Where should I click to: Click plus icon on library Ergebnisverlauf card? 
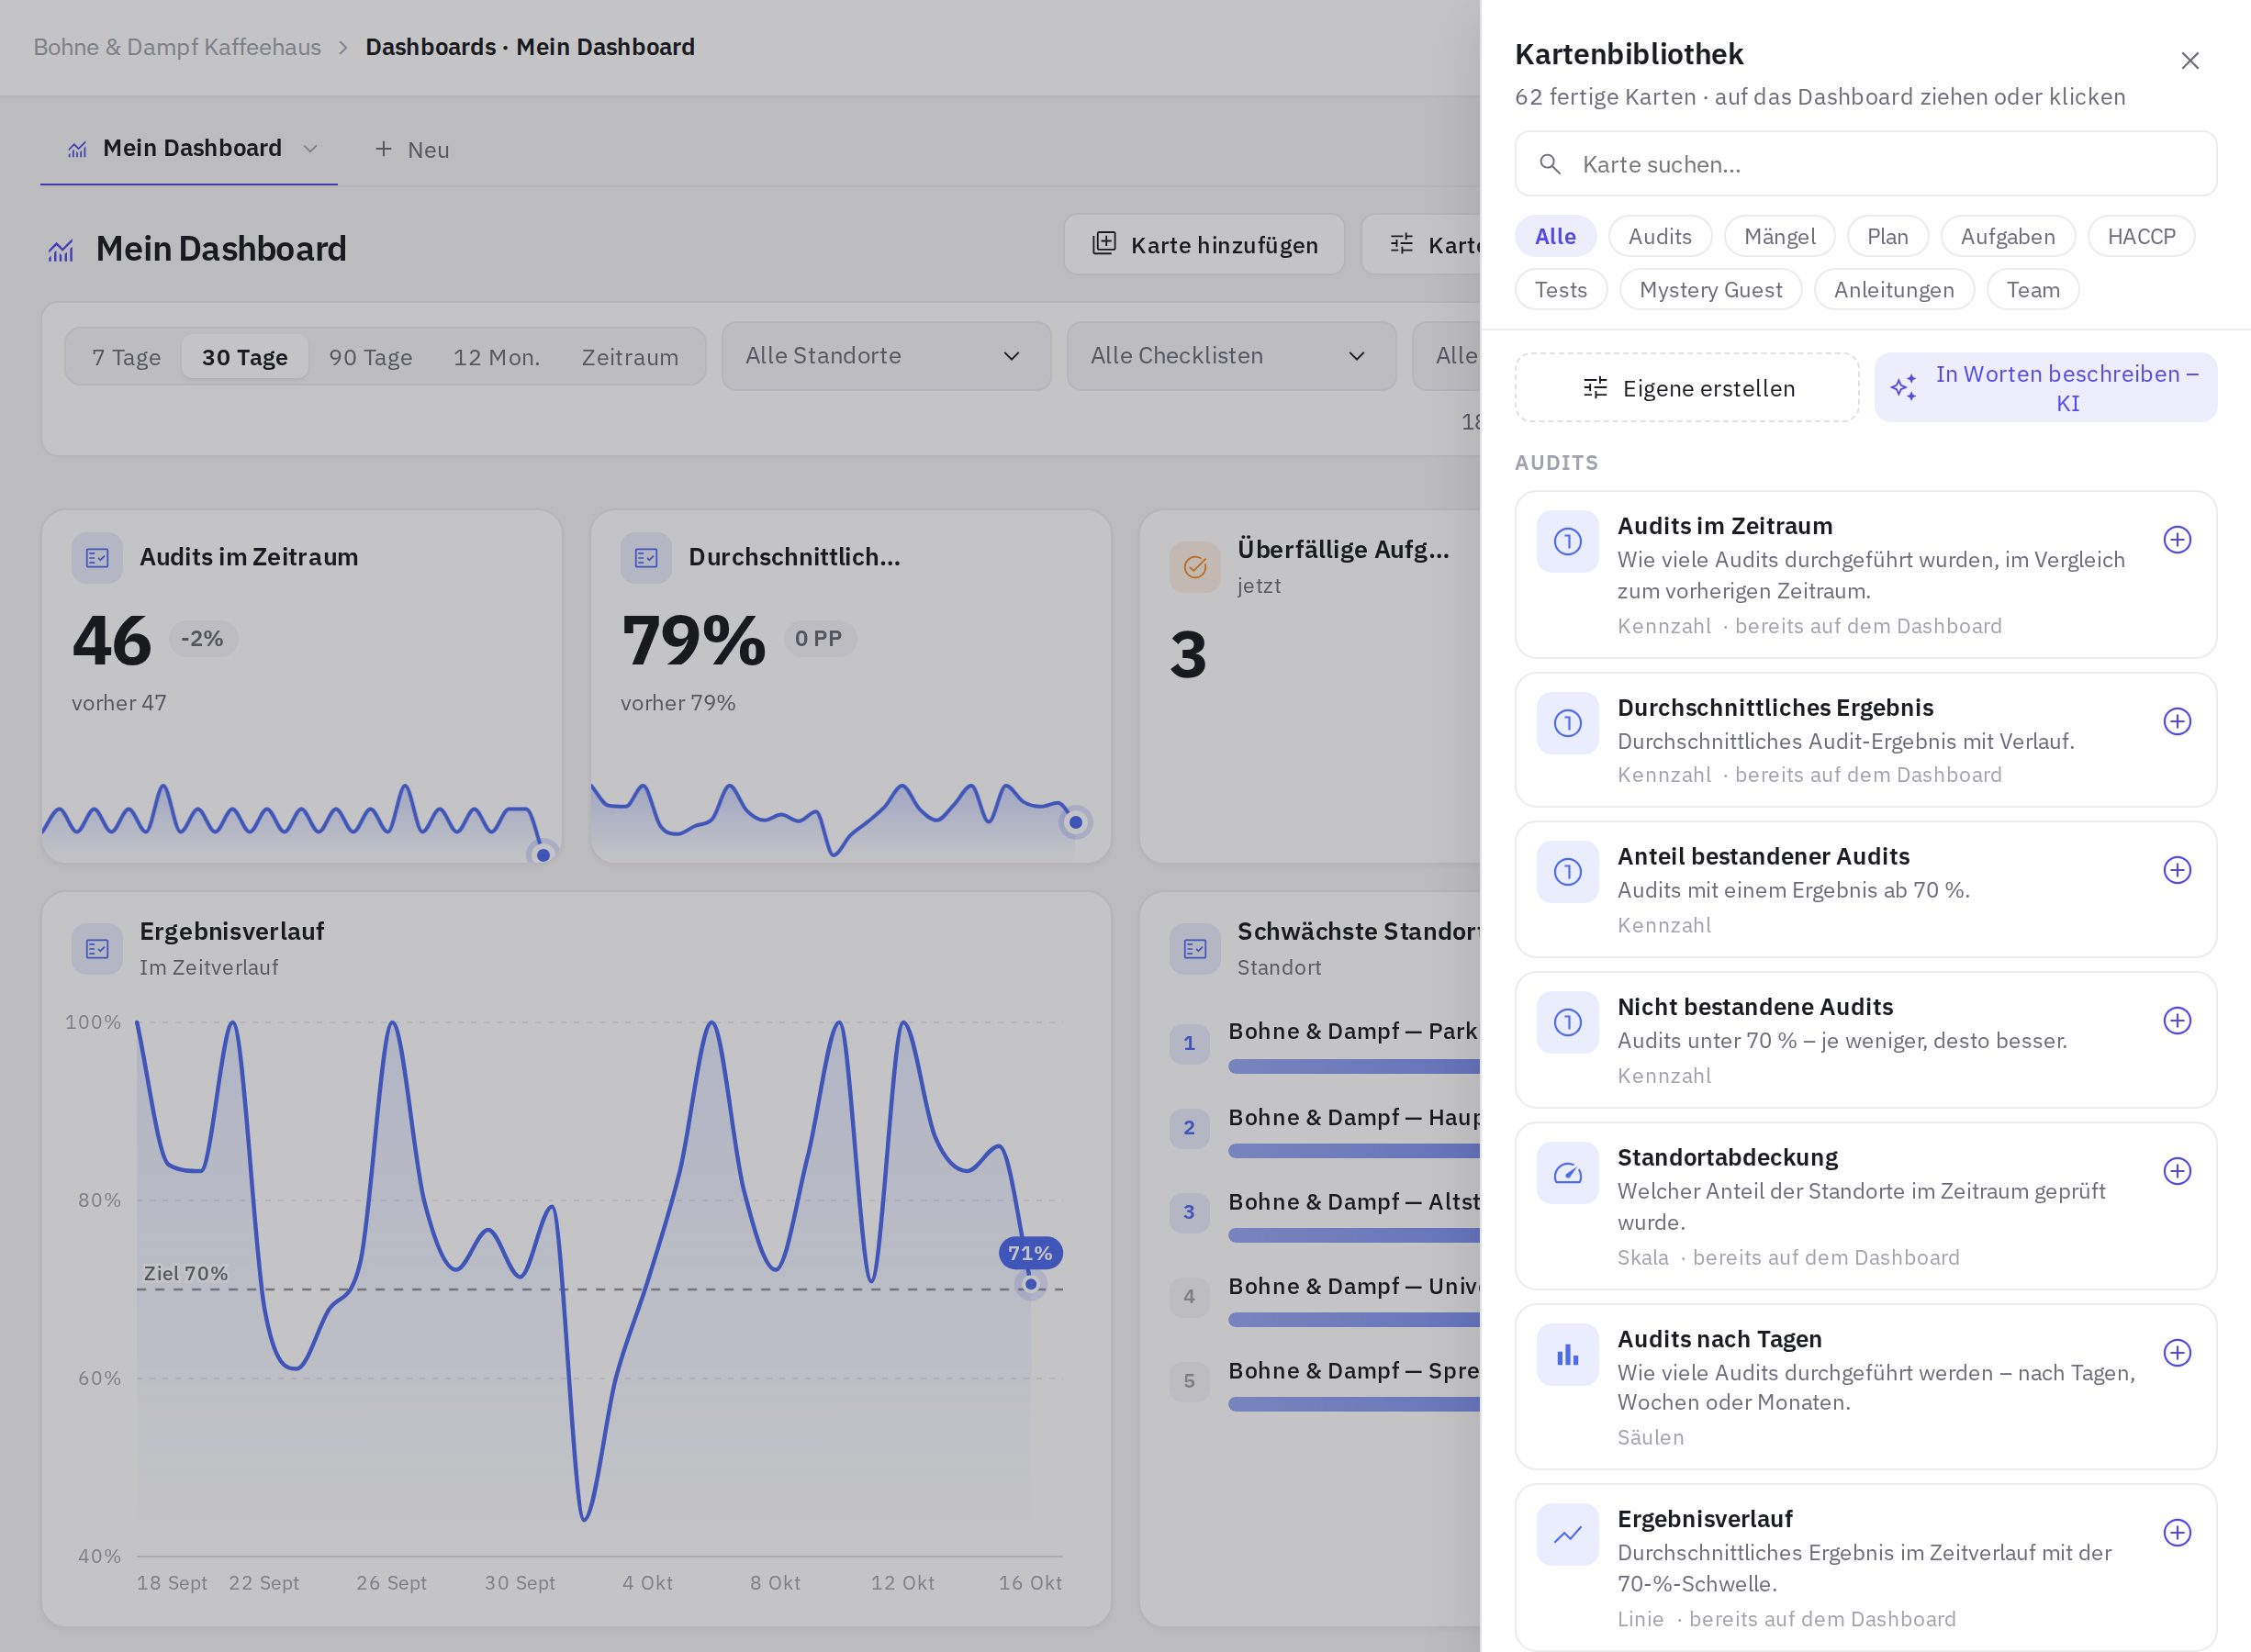2177,1533
